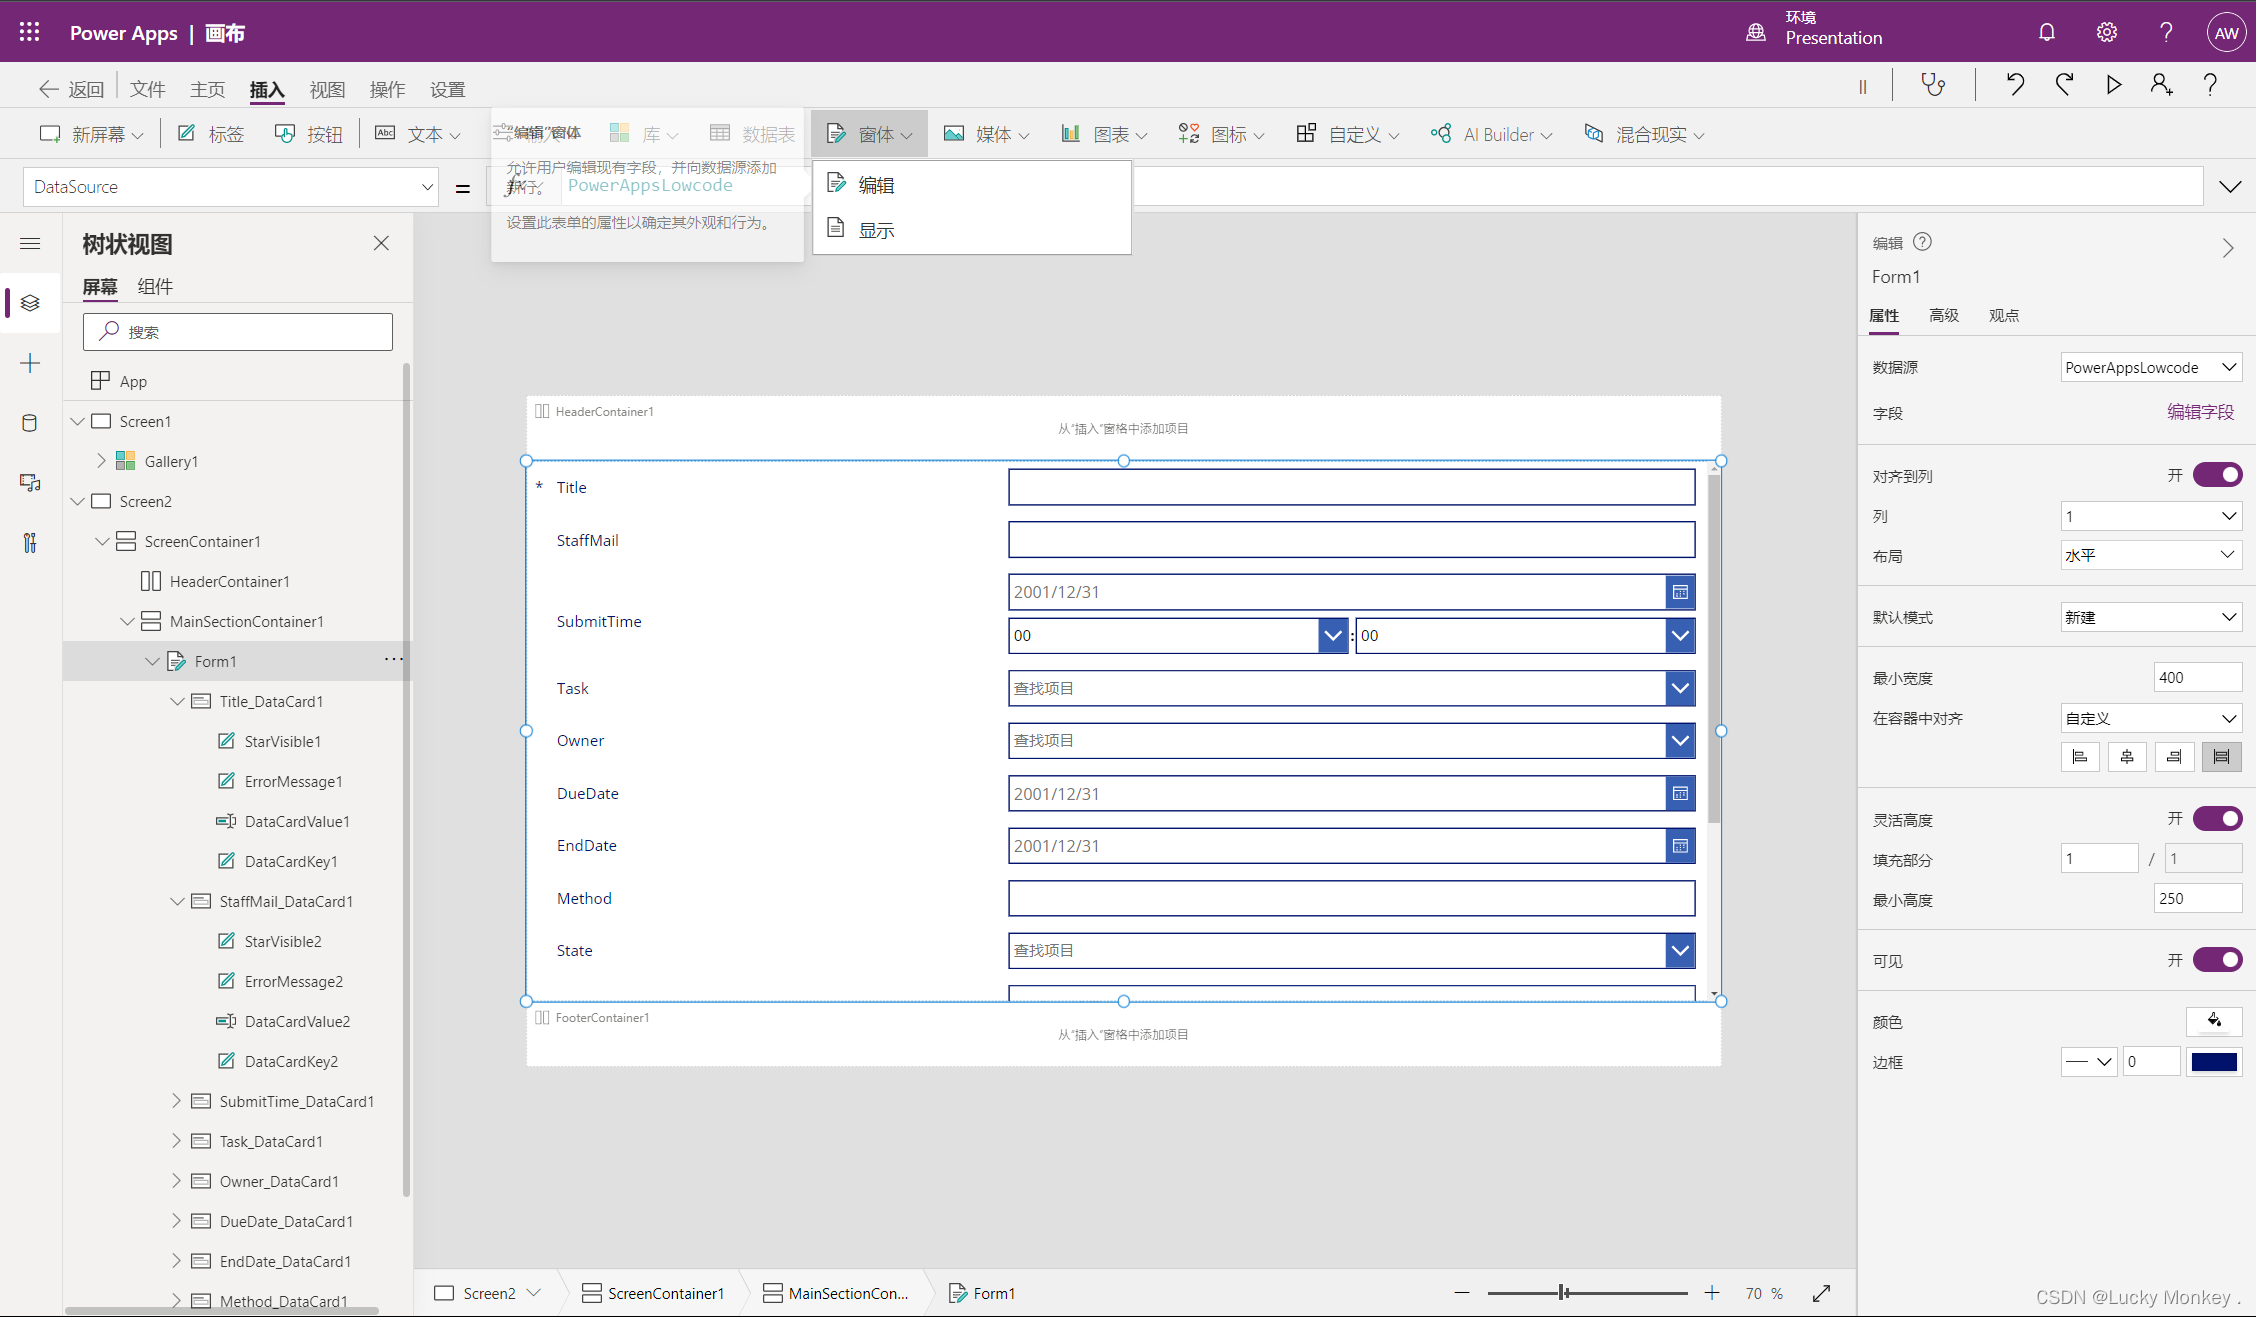Open the data source PowerAppsLowcode dropdown
Image resolution: width=2256 pixels, height=1317 pixels.
(2151, 367)
